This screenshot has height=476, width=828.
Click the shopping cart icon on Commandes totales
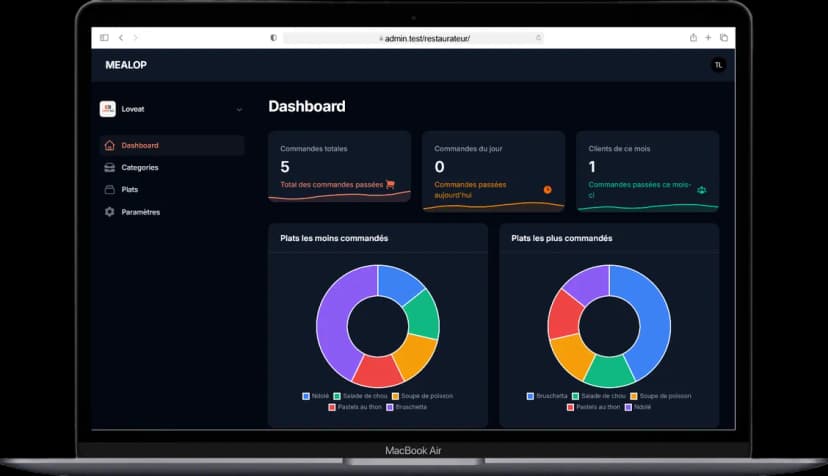coord(390,184)
